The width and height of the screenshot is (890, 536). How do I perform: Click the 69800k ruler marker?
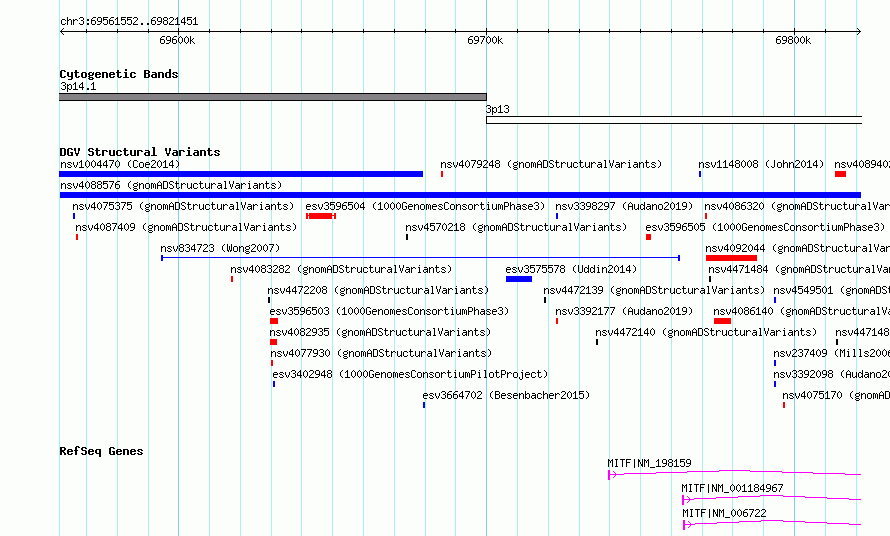(x=793, y=40)
